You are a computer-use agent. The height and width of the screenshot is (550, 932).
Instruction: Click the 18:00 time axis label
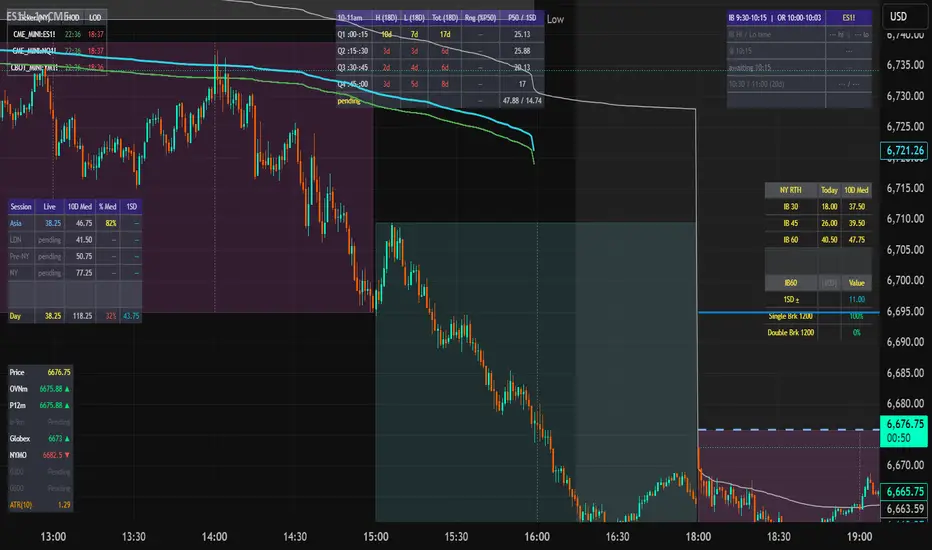click(698, 537)
